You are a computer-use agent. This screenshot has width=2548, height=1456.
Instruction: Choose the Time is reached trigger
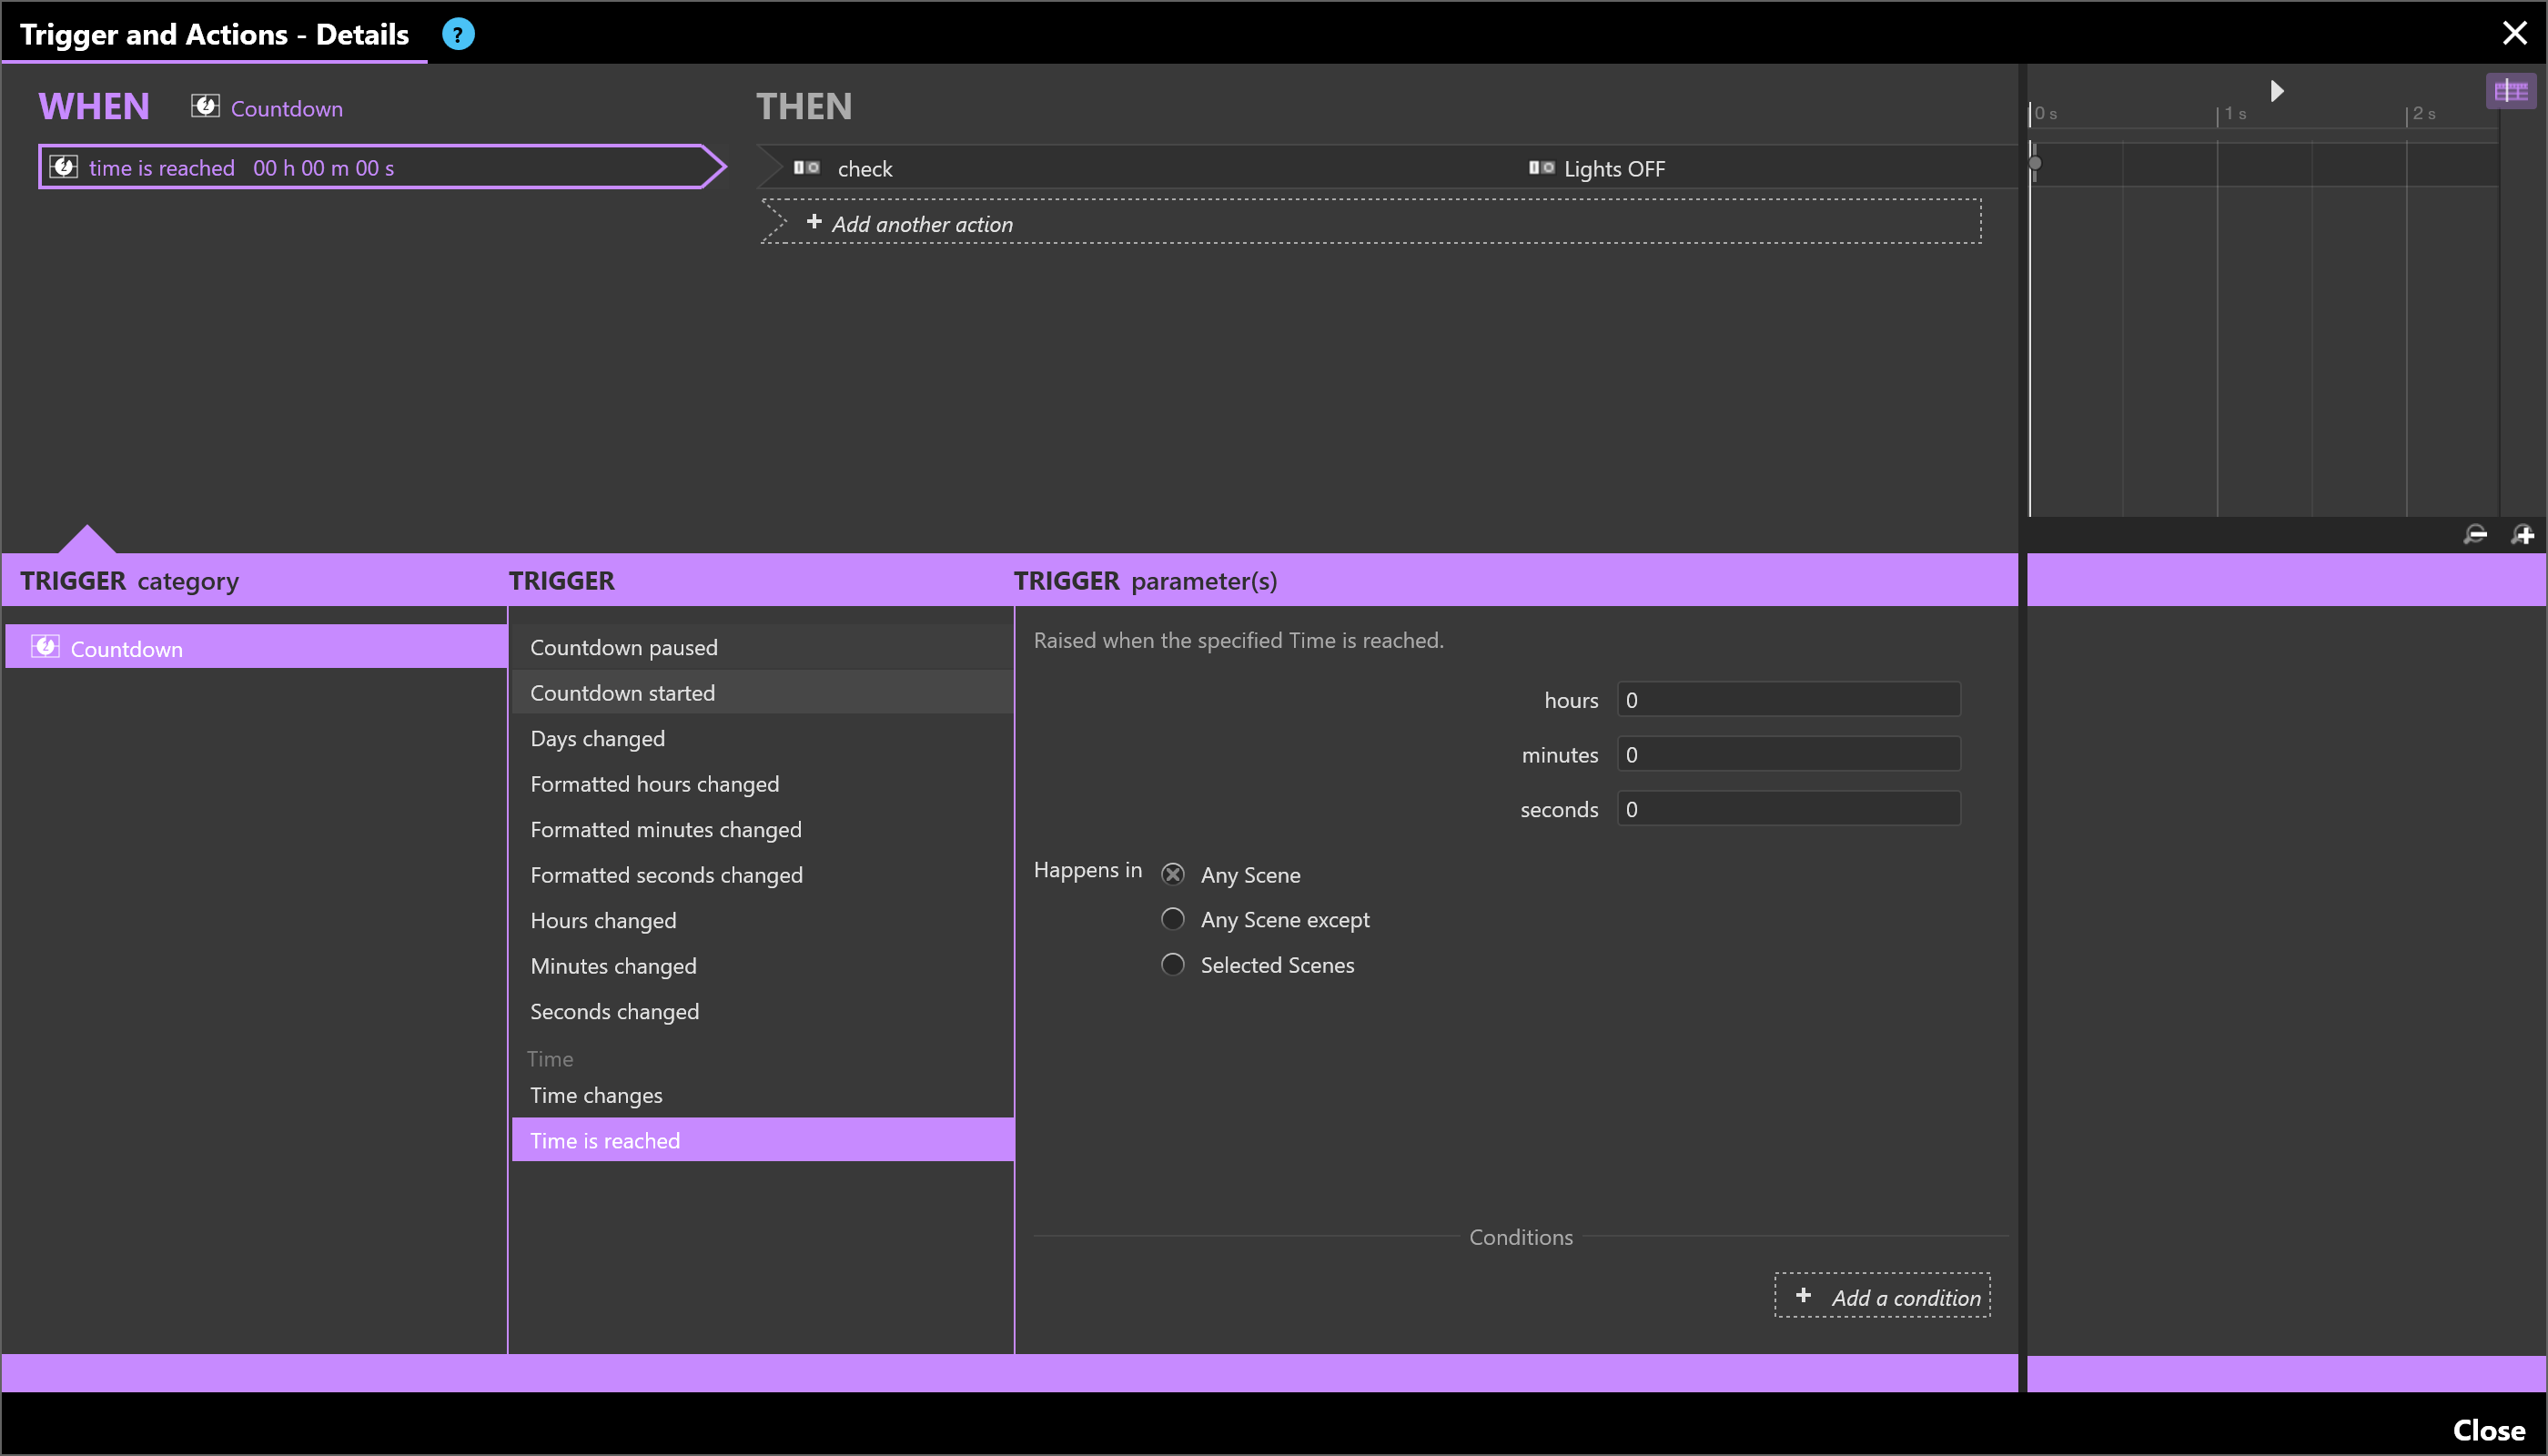(763, 1140)
